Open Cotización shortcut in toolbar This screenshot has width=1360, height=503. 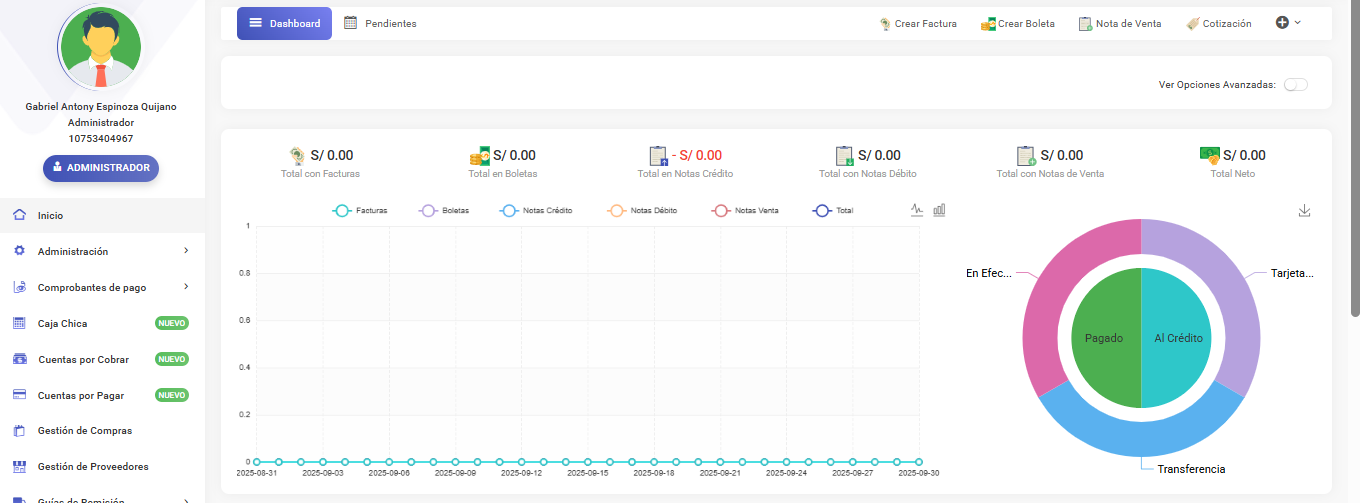1218,24
